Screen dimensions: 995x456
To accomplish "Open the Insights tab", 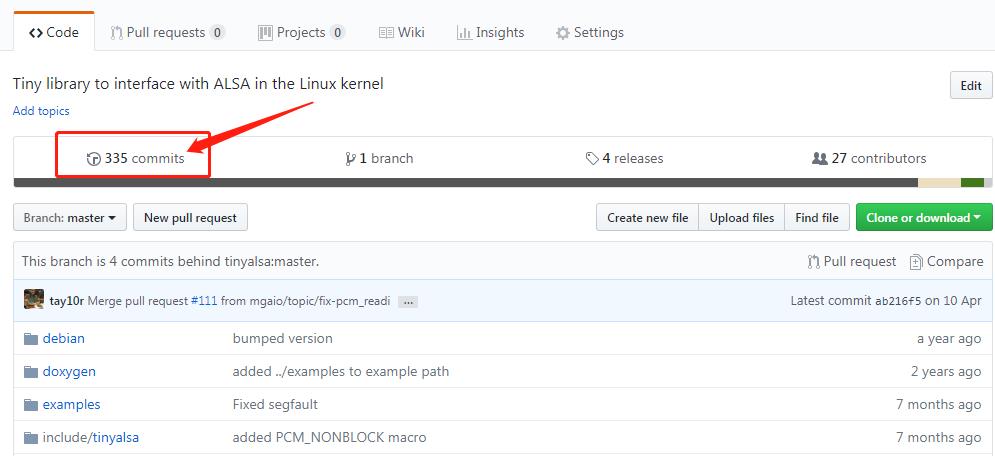I will [x=490, y=32].
